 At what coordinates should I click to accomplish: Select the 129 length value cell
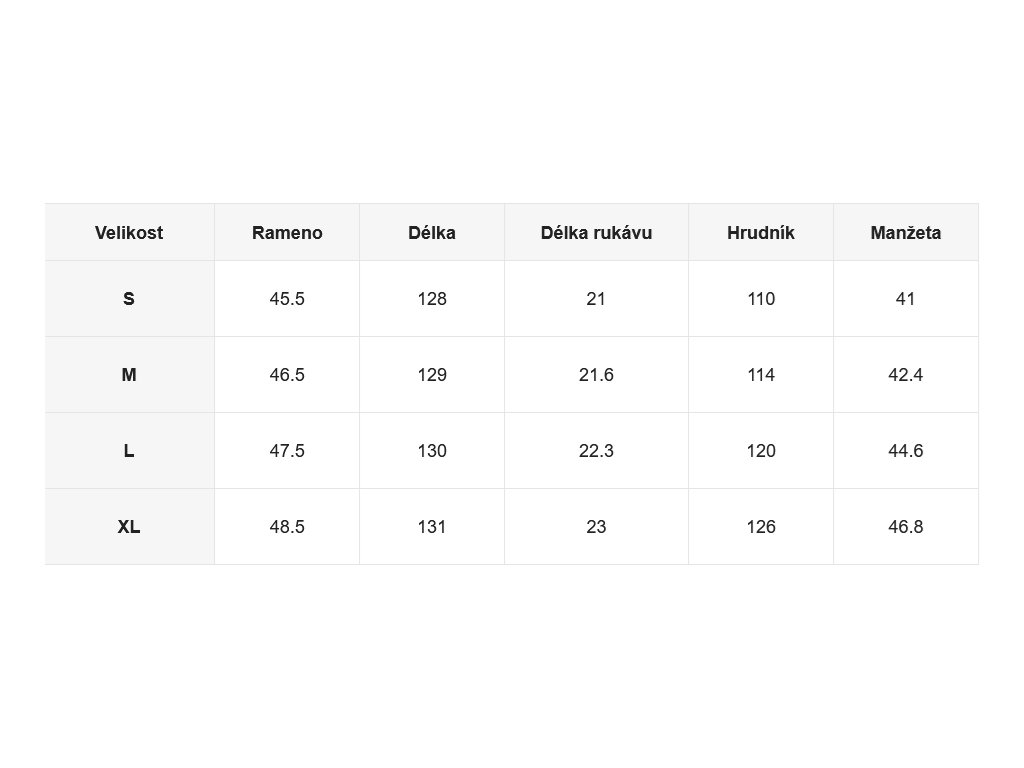(432, 375)
